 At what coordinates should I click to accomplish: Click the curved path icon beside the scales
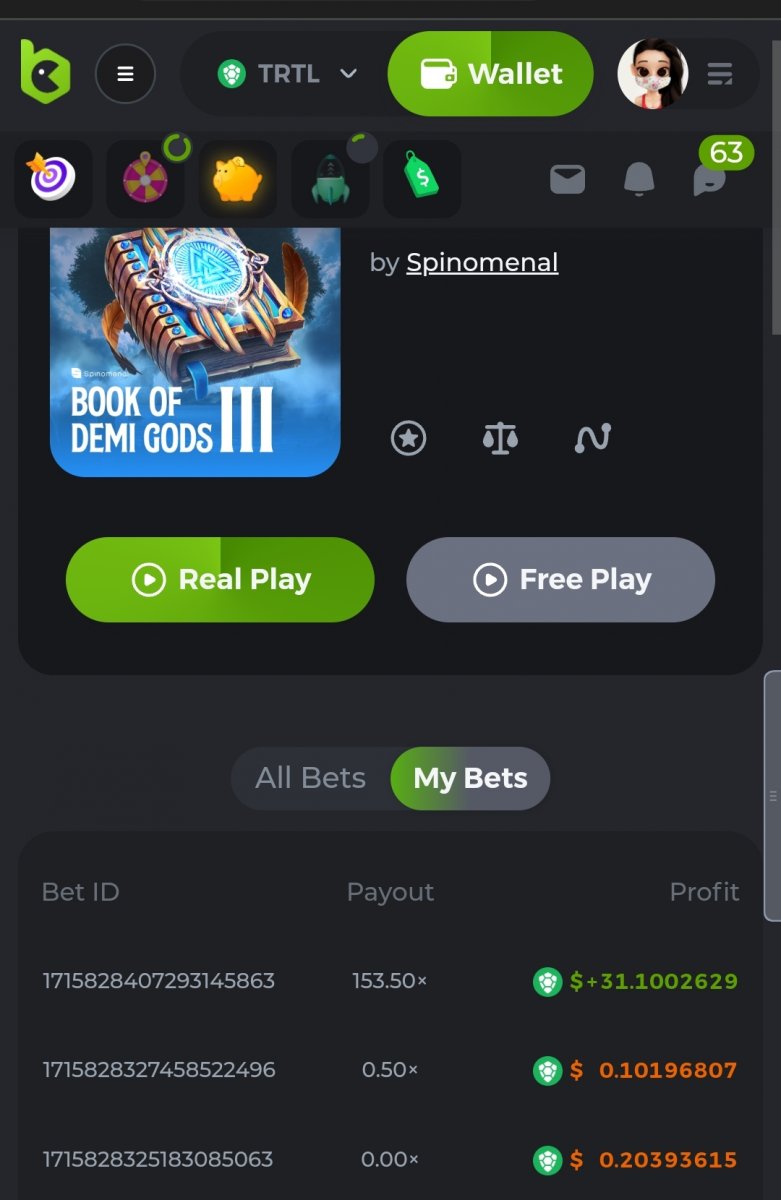point(592,438)
